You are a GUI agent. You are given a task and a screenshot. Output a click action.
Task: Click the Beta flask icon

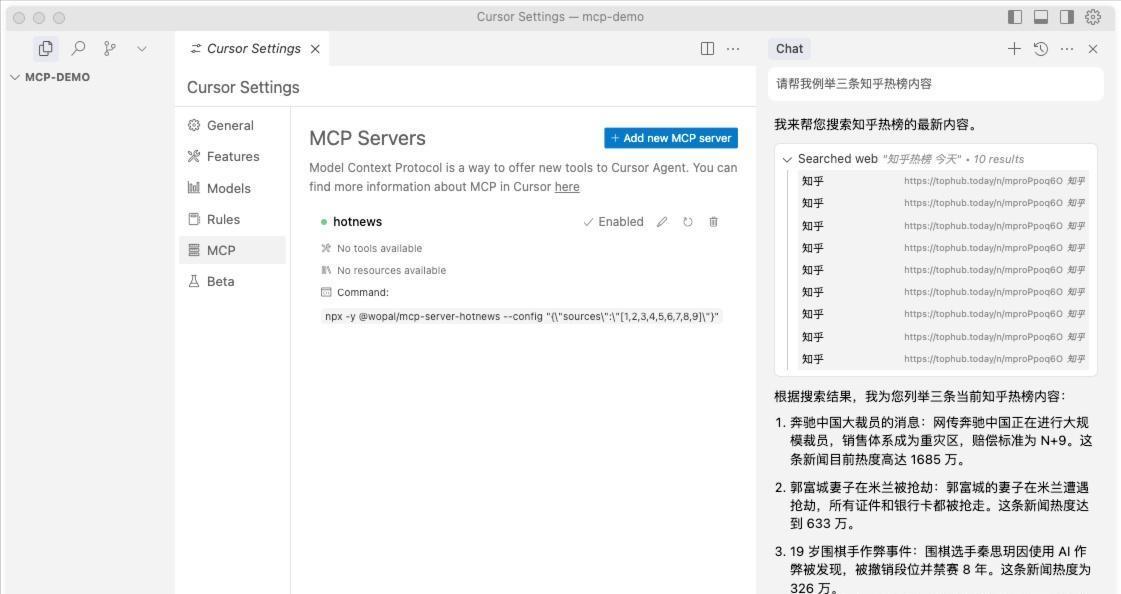tap(194, 281)
